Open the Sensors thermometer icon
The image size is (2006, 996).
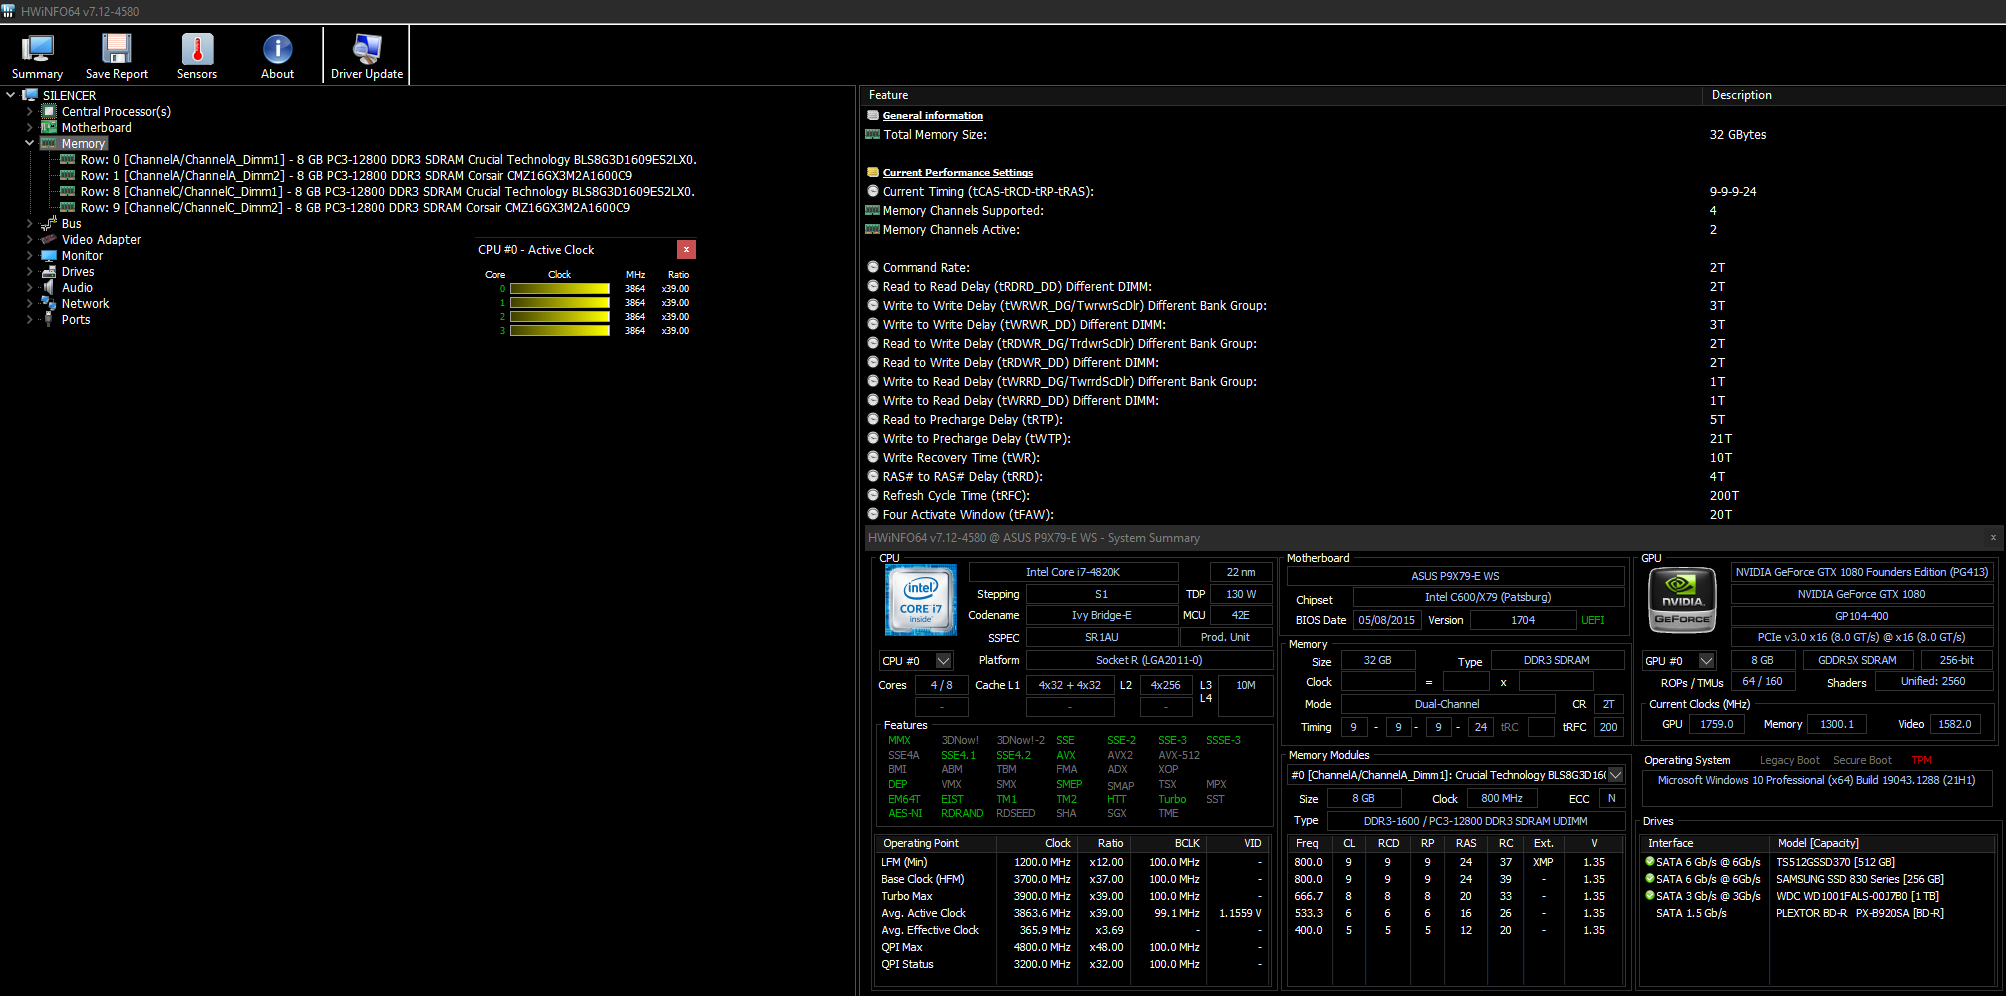tap(197, 48)
